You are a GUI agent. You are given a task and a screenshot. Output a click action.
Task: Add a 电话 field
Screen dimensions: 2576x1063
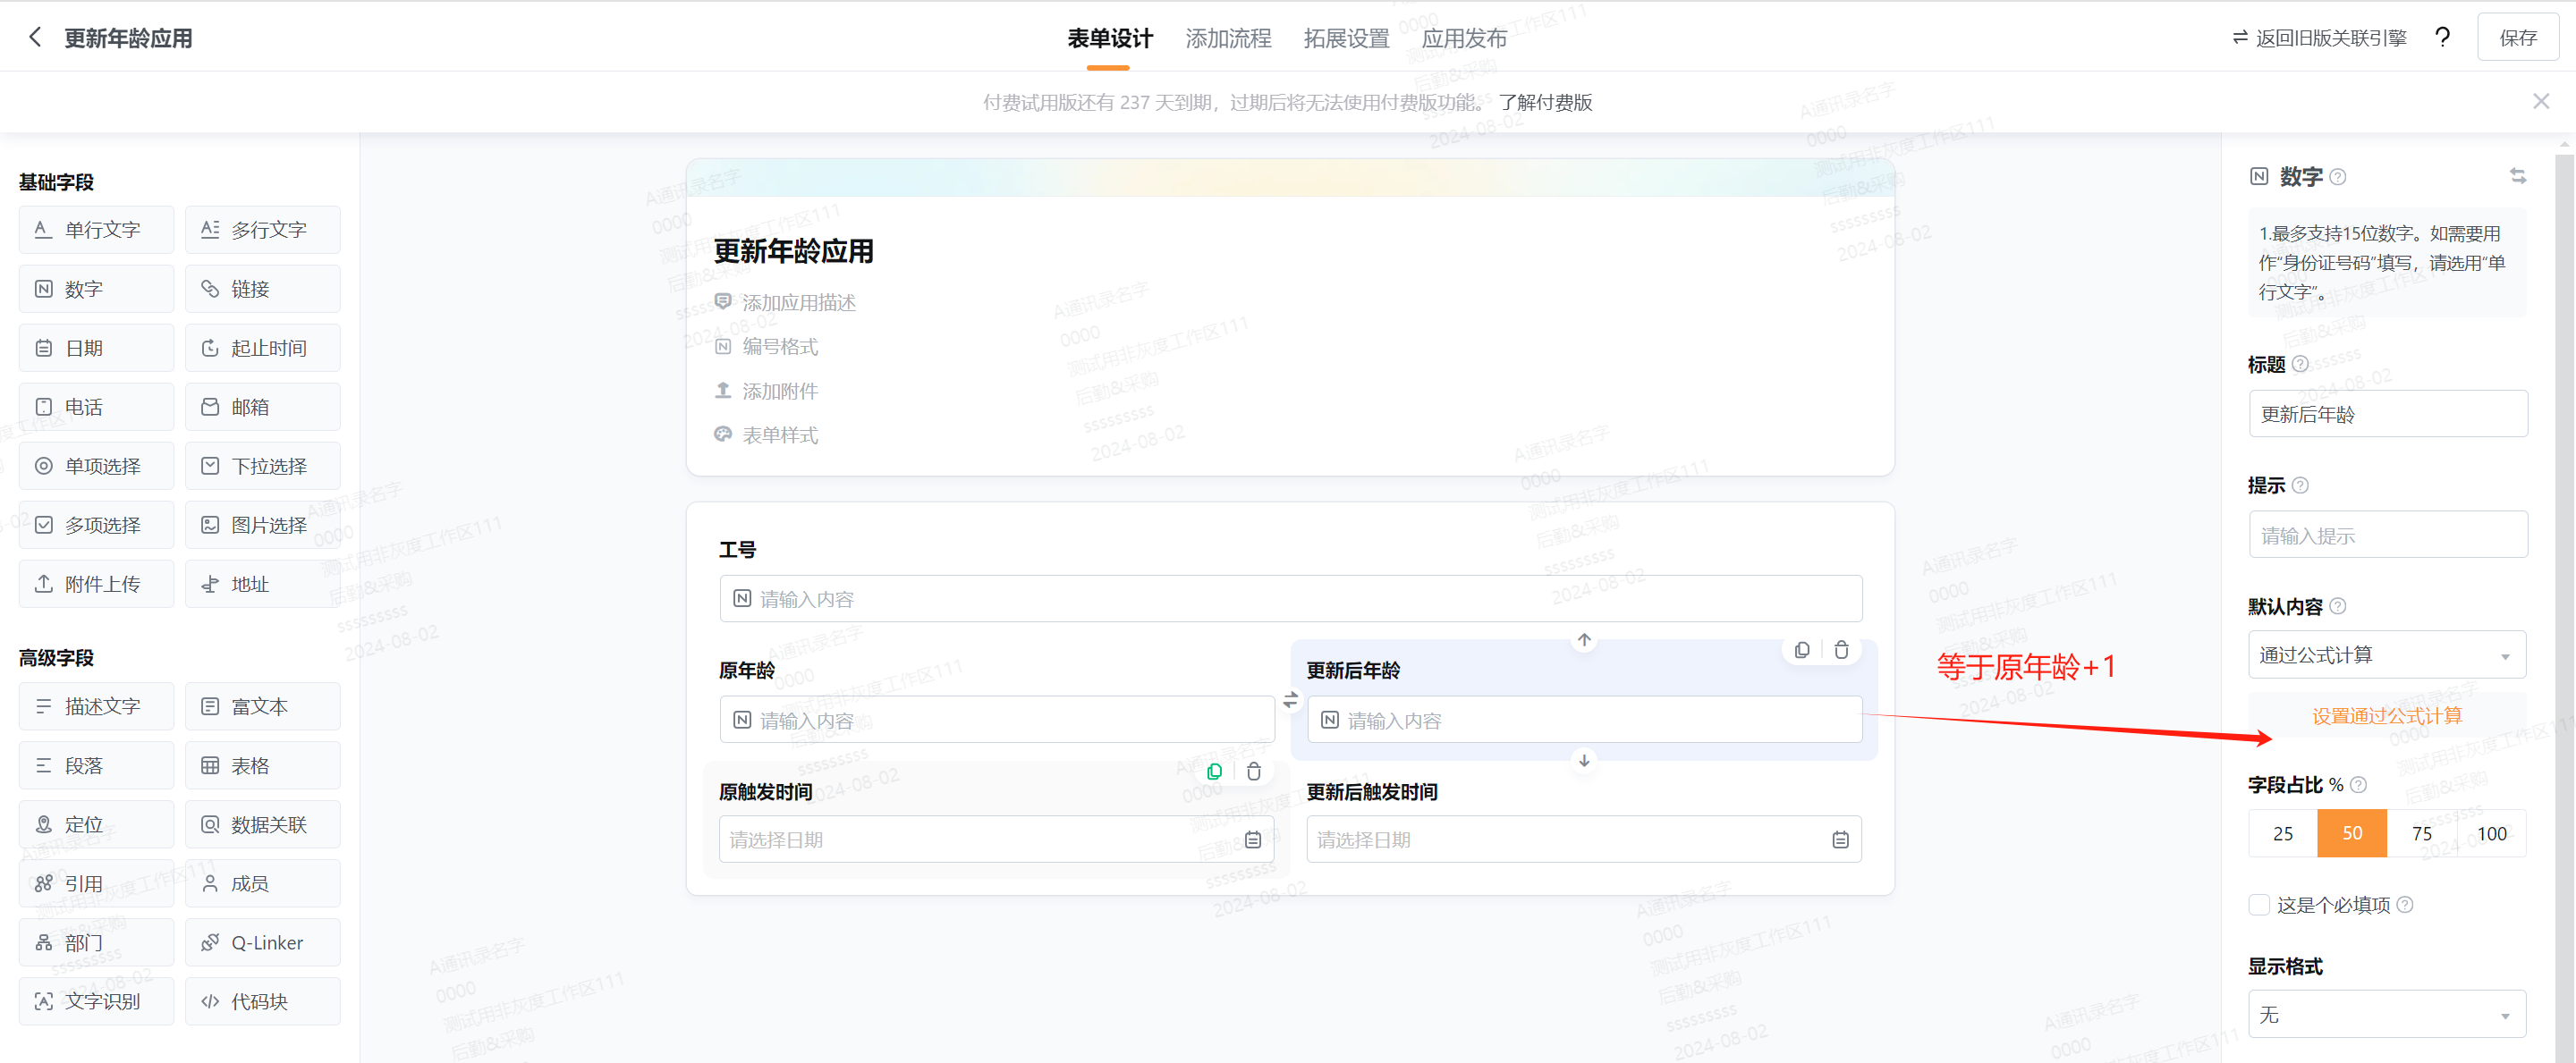(96, 407)
